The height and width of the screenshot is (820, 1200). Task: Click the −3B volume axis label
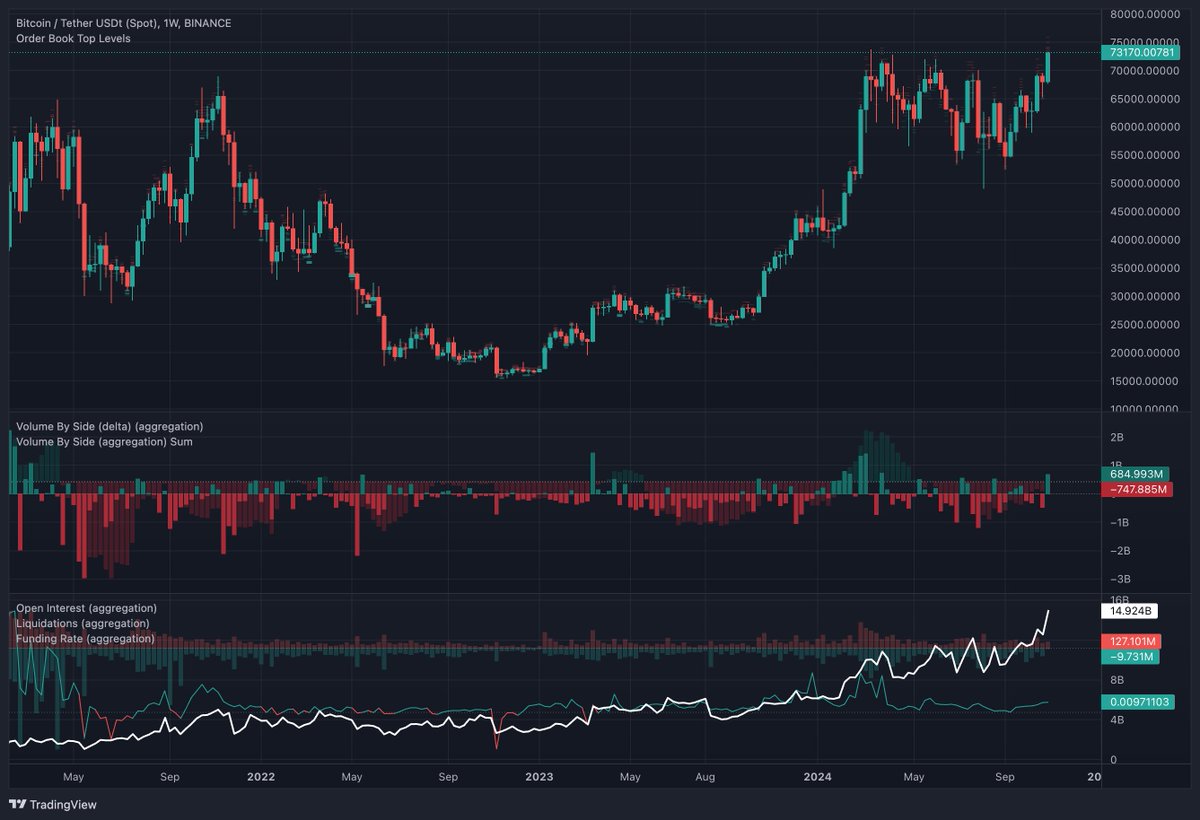tap(1122, 579)
